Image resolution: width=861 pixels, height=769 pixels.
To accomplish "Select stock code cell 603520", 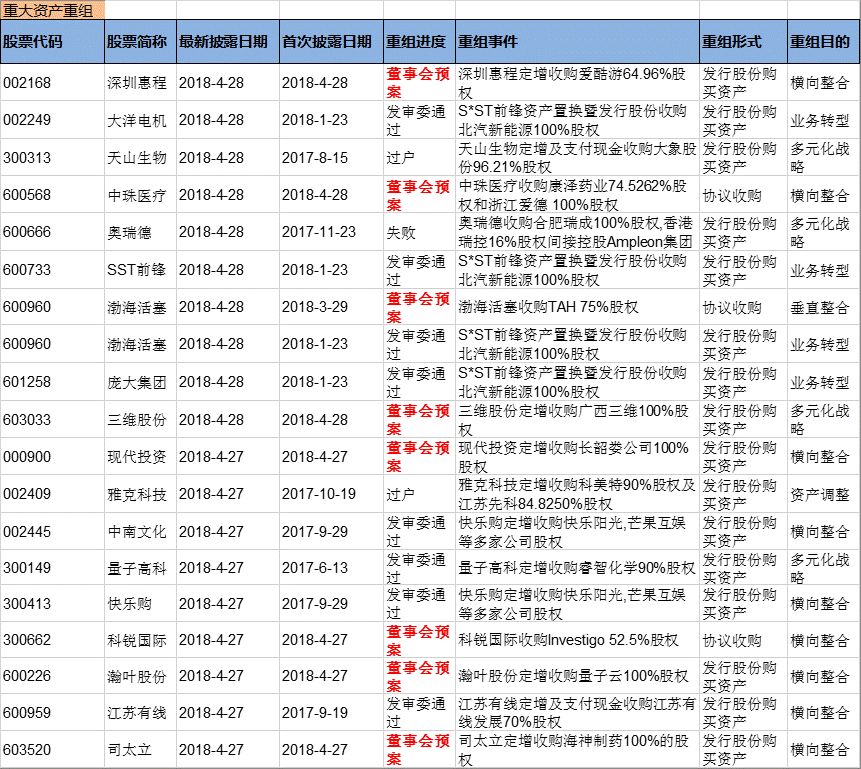I will point(52,750).
